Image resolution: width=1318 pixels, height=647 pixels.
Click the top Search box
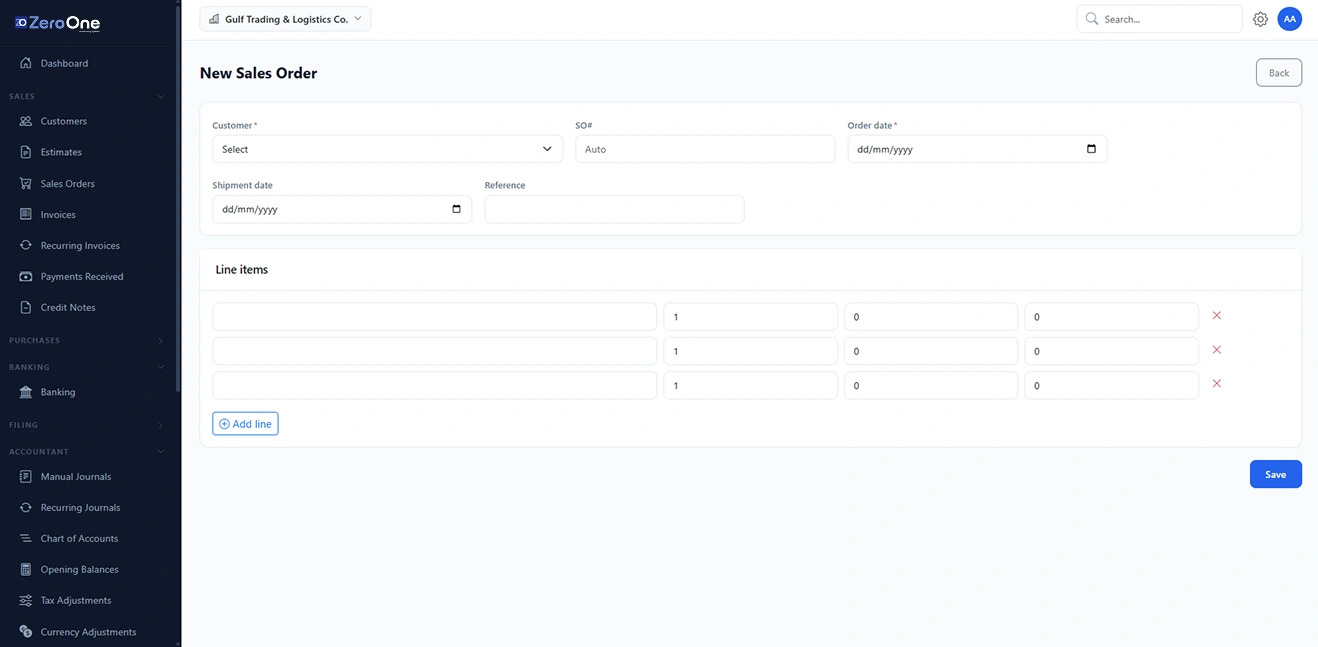coord(1159,19)
